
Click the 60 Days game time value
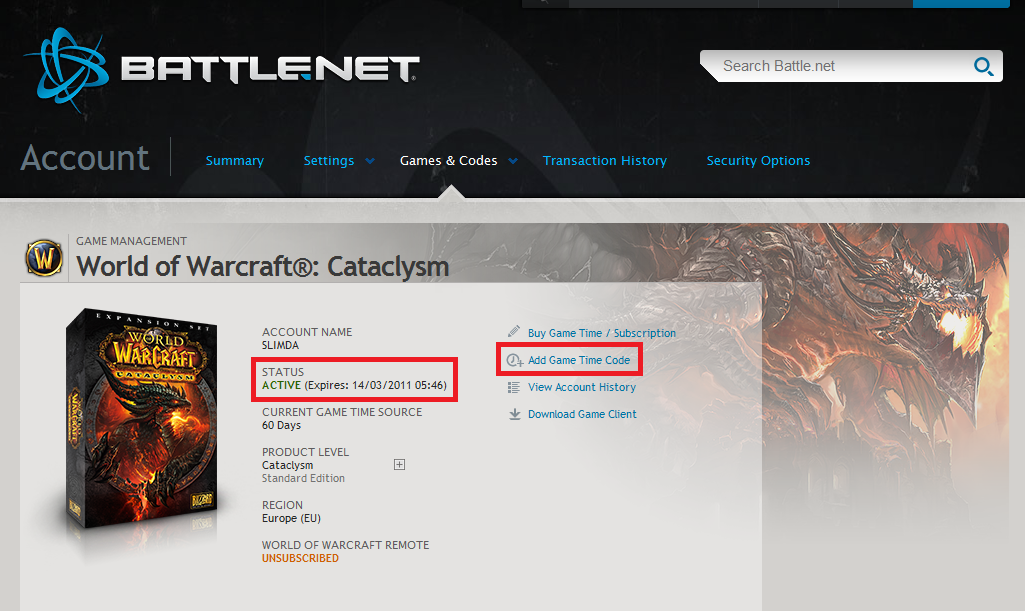tap(282, 425)
